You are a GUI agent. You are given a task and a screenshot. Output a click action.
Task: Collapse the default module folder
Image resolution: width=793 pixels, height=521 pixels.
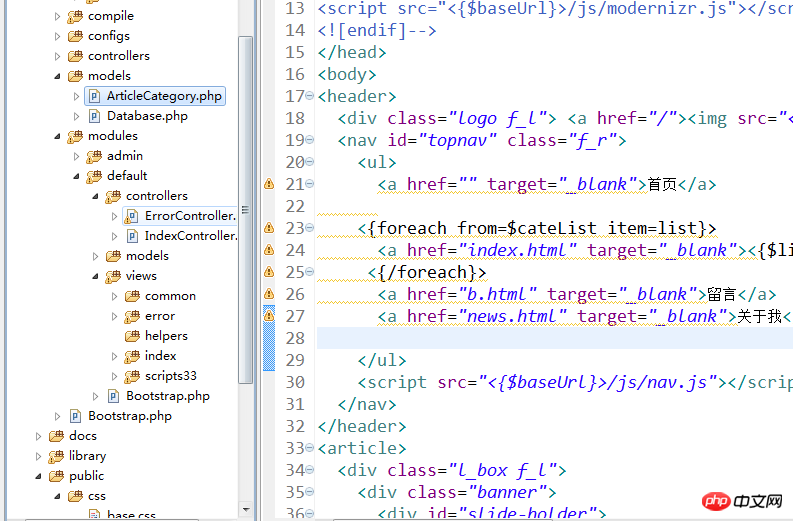[x=76, y=177]
